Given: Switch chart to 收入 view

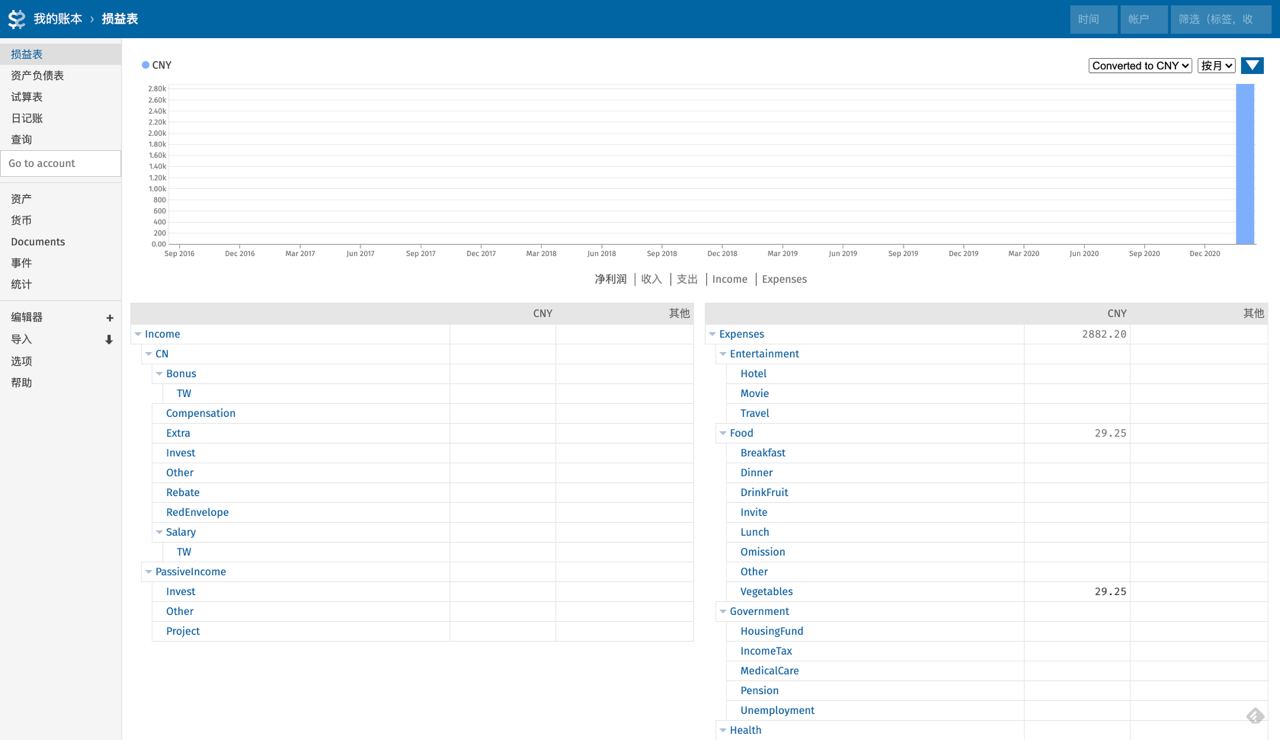Looking at the screenshot, I should pyautogui.click(x=651, y=280).
